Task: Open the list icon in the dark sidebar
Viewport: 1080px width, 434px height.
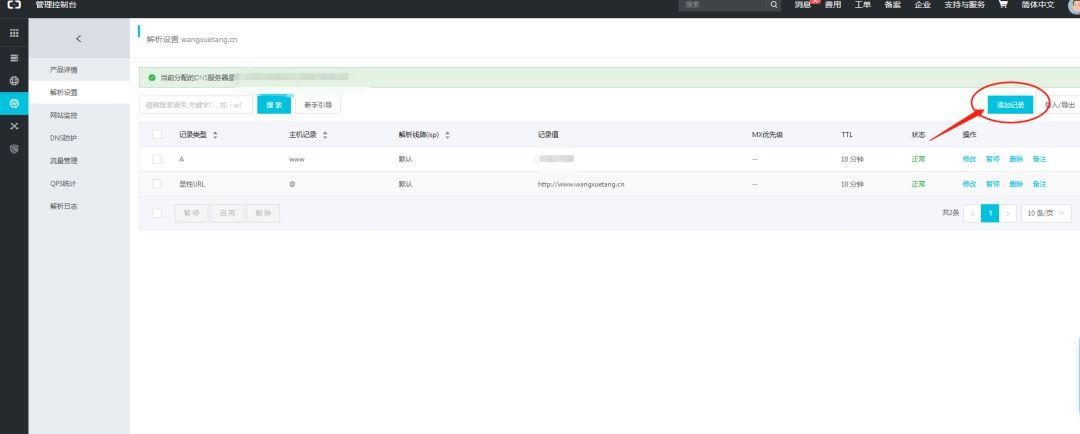Action: [14, 58]
